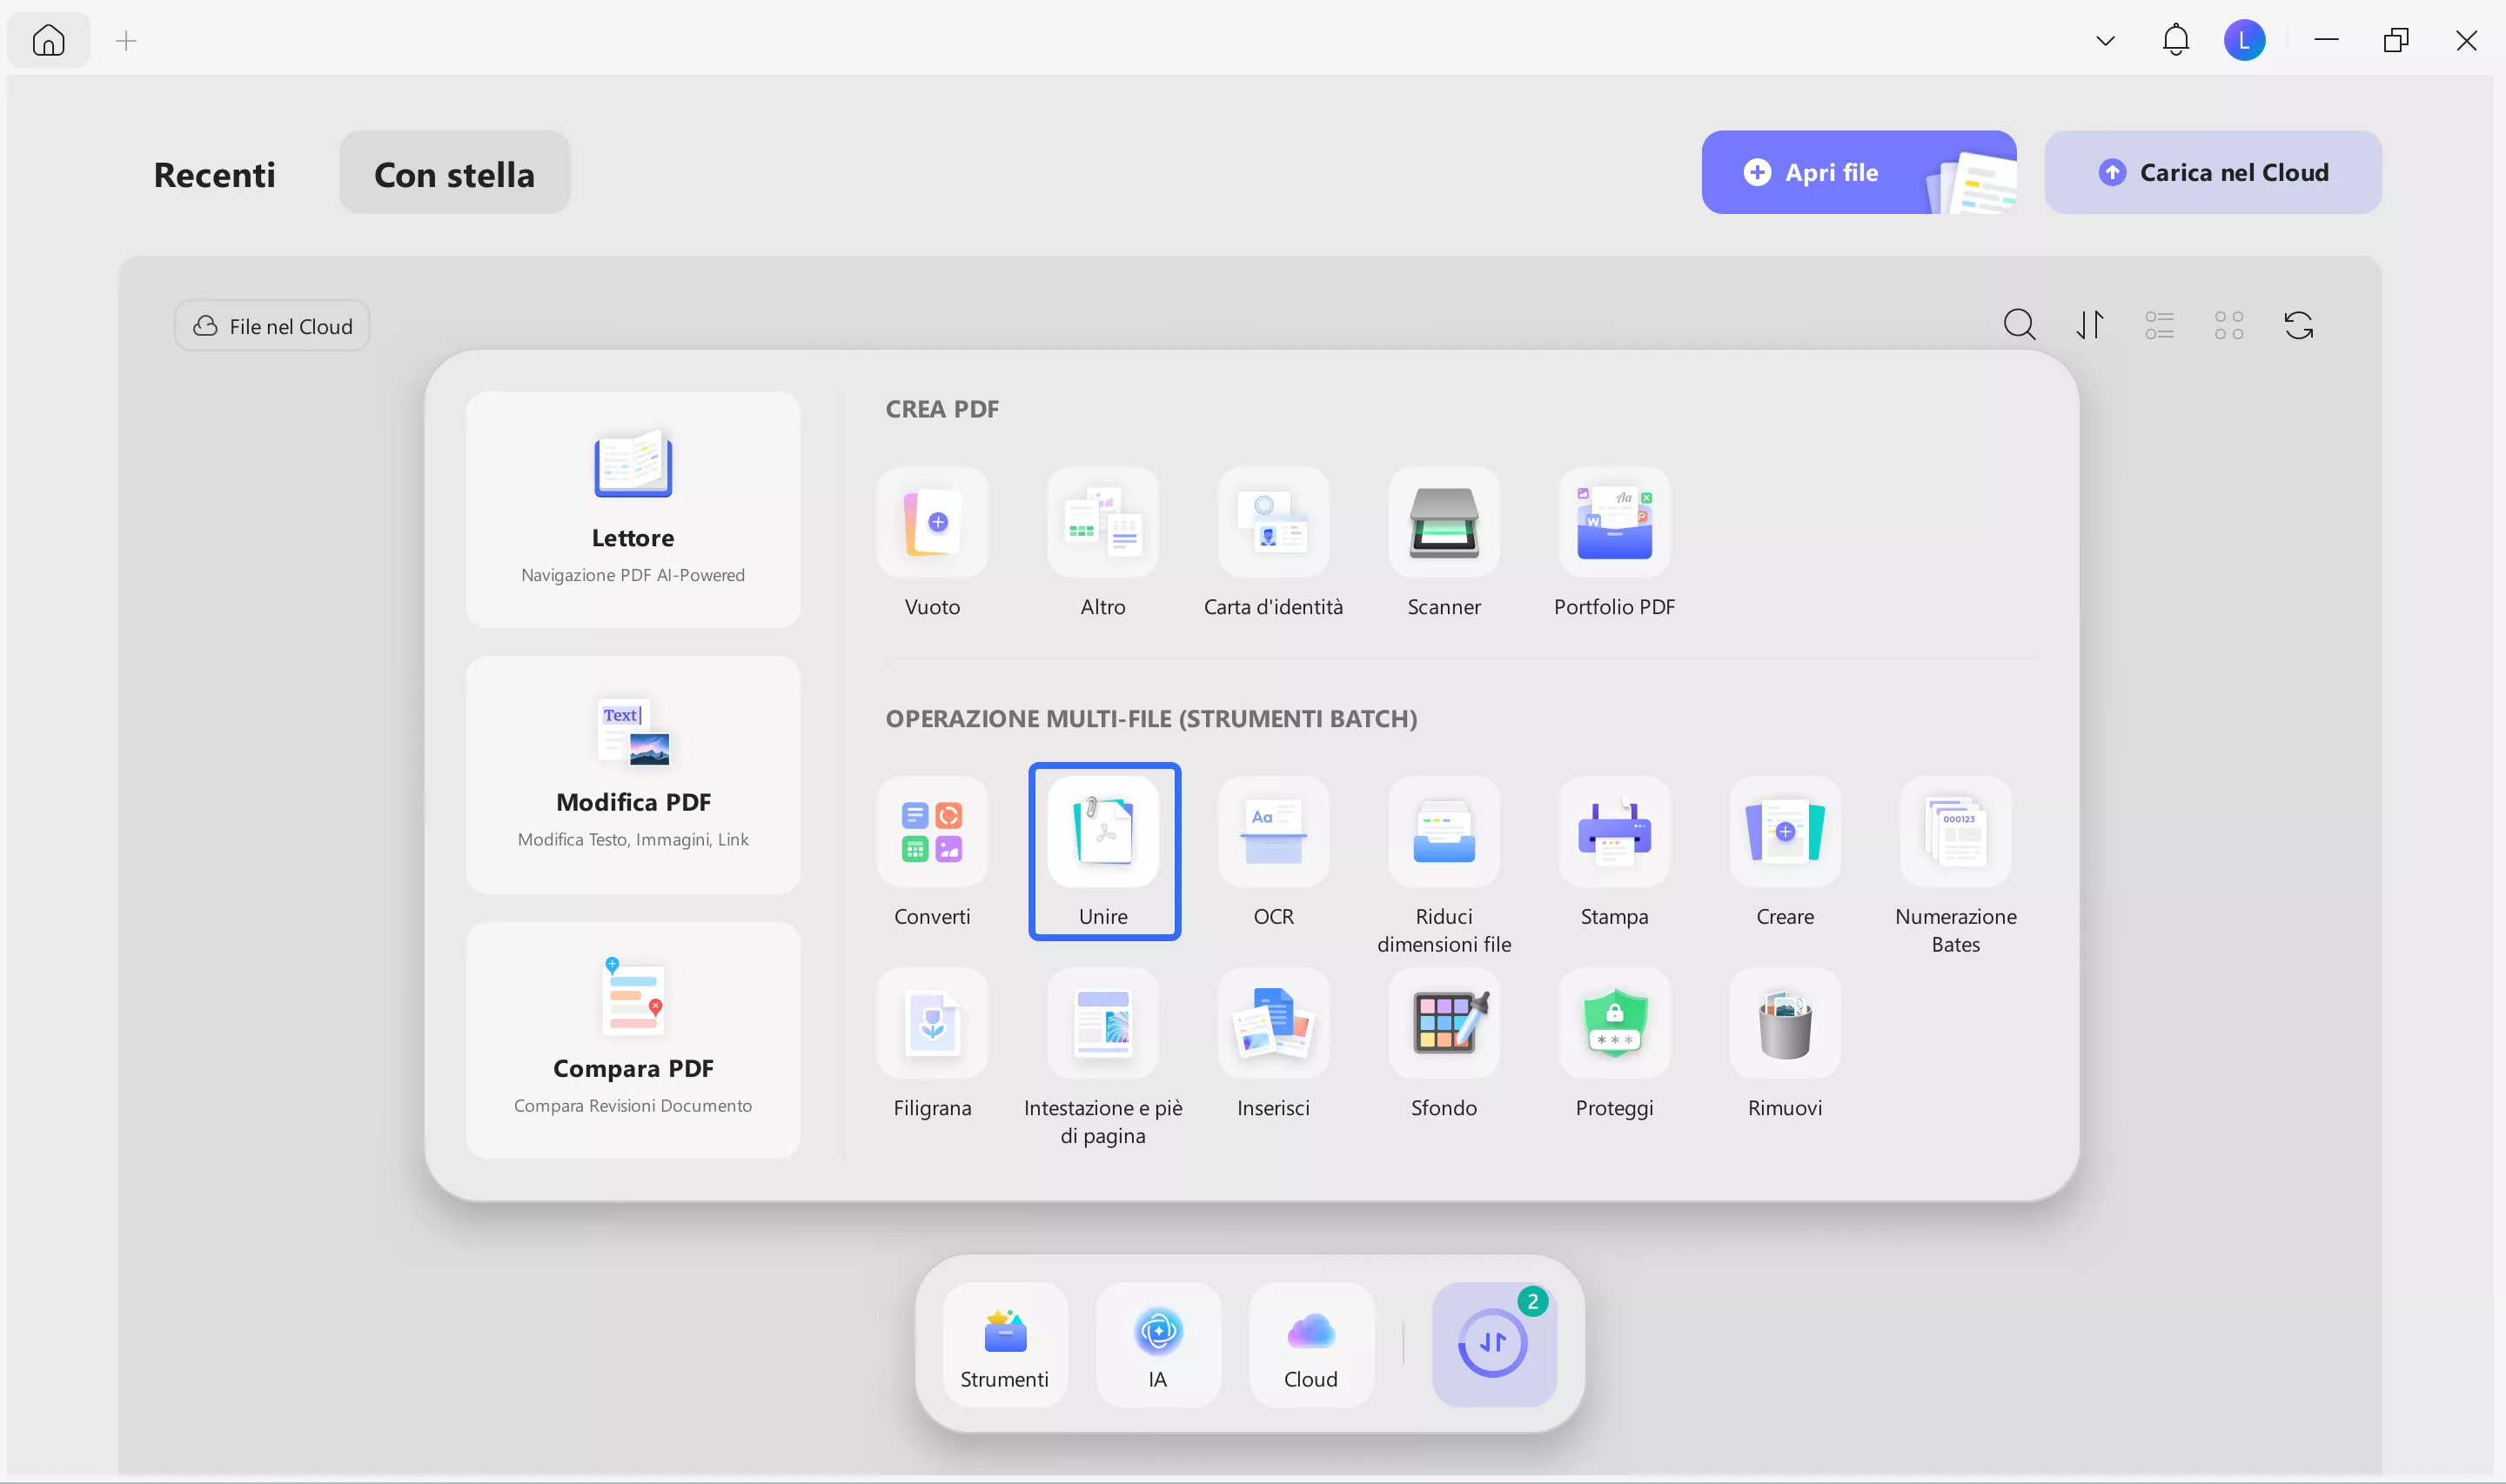Switch to grid view layout

click(x=2228, y=326)
